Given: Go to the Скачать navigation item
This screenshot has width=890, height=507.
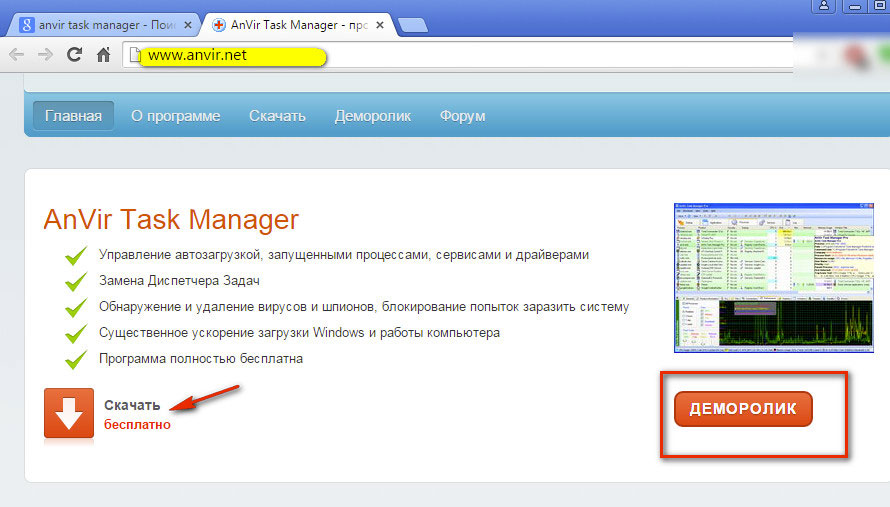Looking at the screenshot, I should [277, 116].
